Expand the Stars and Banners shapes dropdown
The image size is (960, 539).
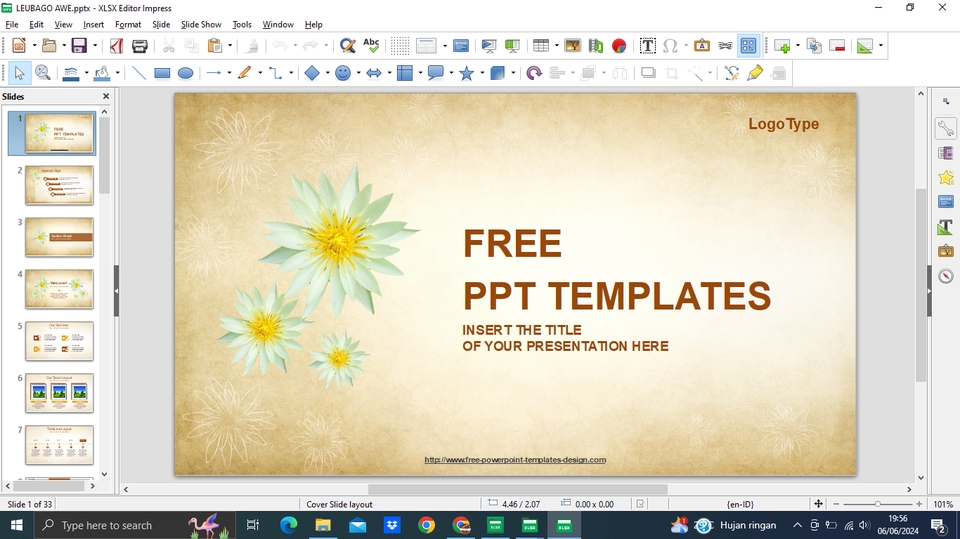(x=482, y=74)
